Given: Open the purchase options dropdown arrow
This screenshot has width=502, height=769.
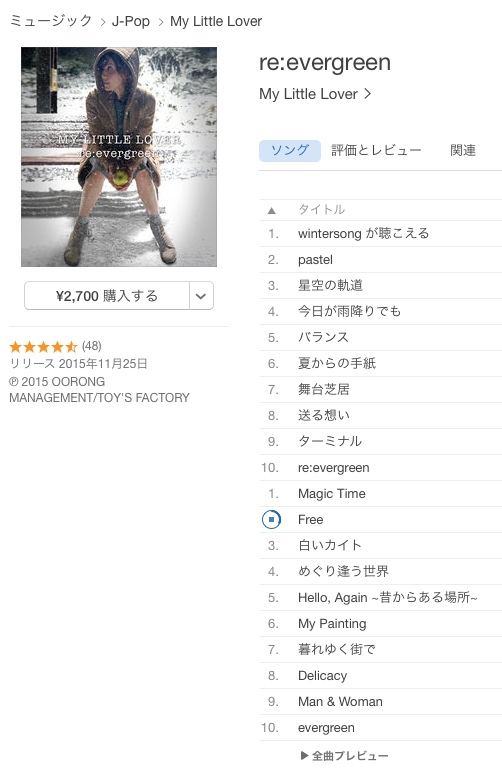Looking at the screenshot, I should pyautogui.click(x=201, y=296).
